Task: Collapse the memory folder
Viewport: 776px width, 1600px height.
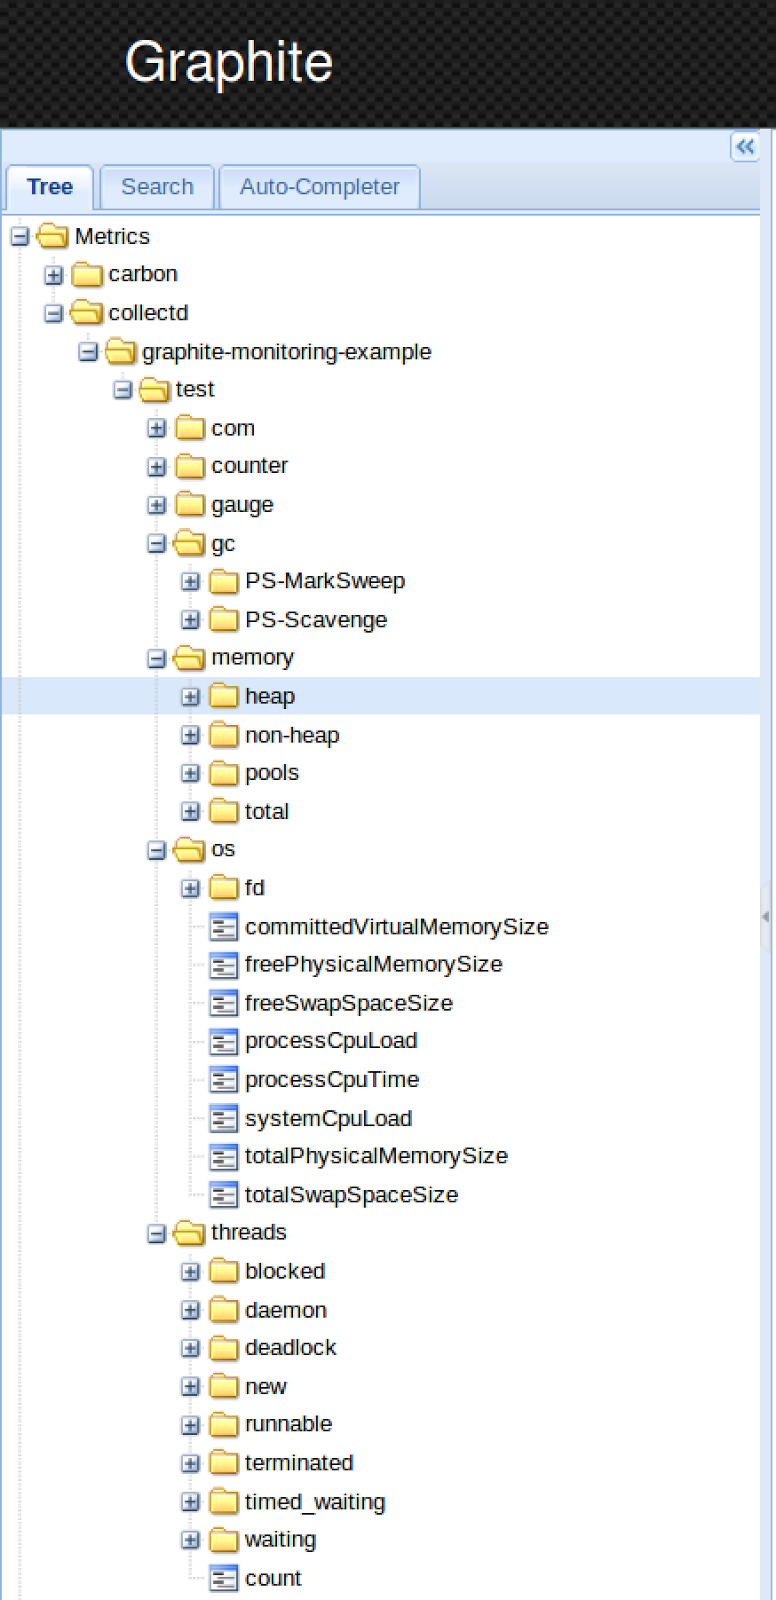Action: pyautogui.click(x=157, y=659)
